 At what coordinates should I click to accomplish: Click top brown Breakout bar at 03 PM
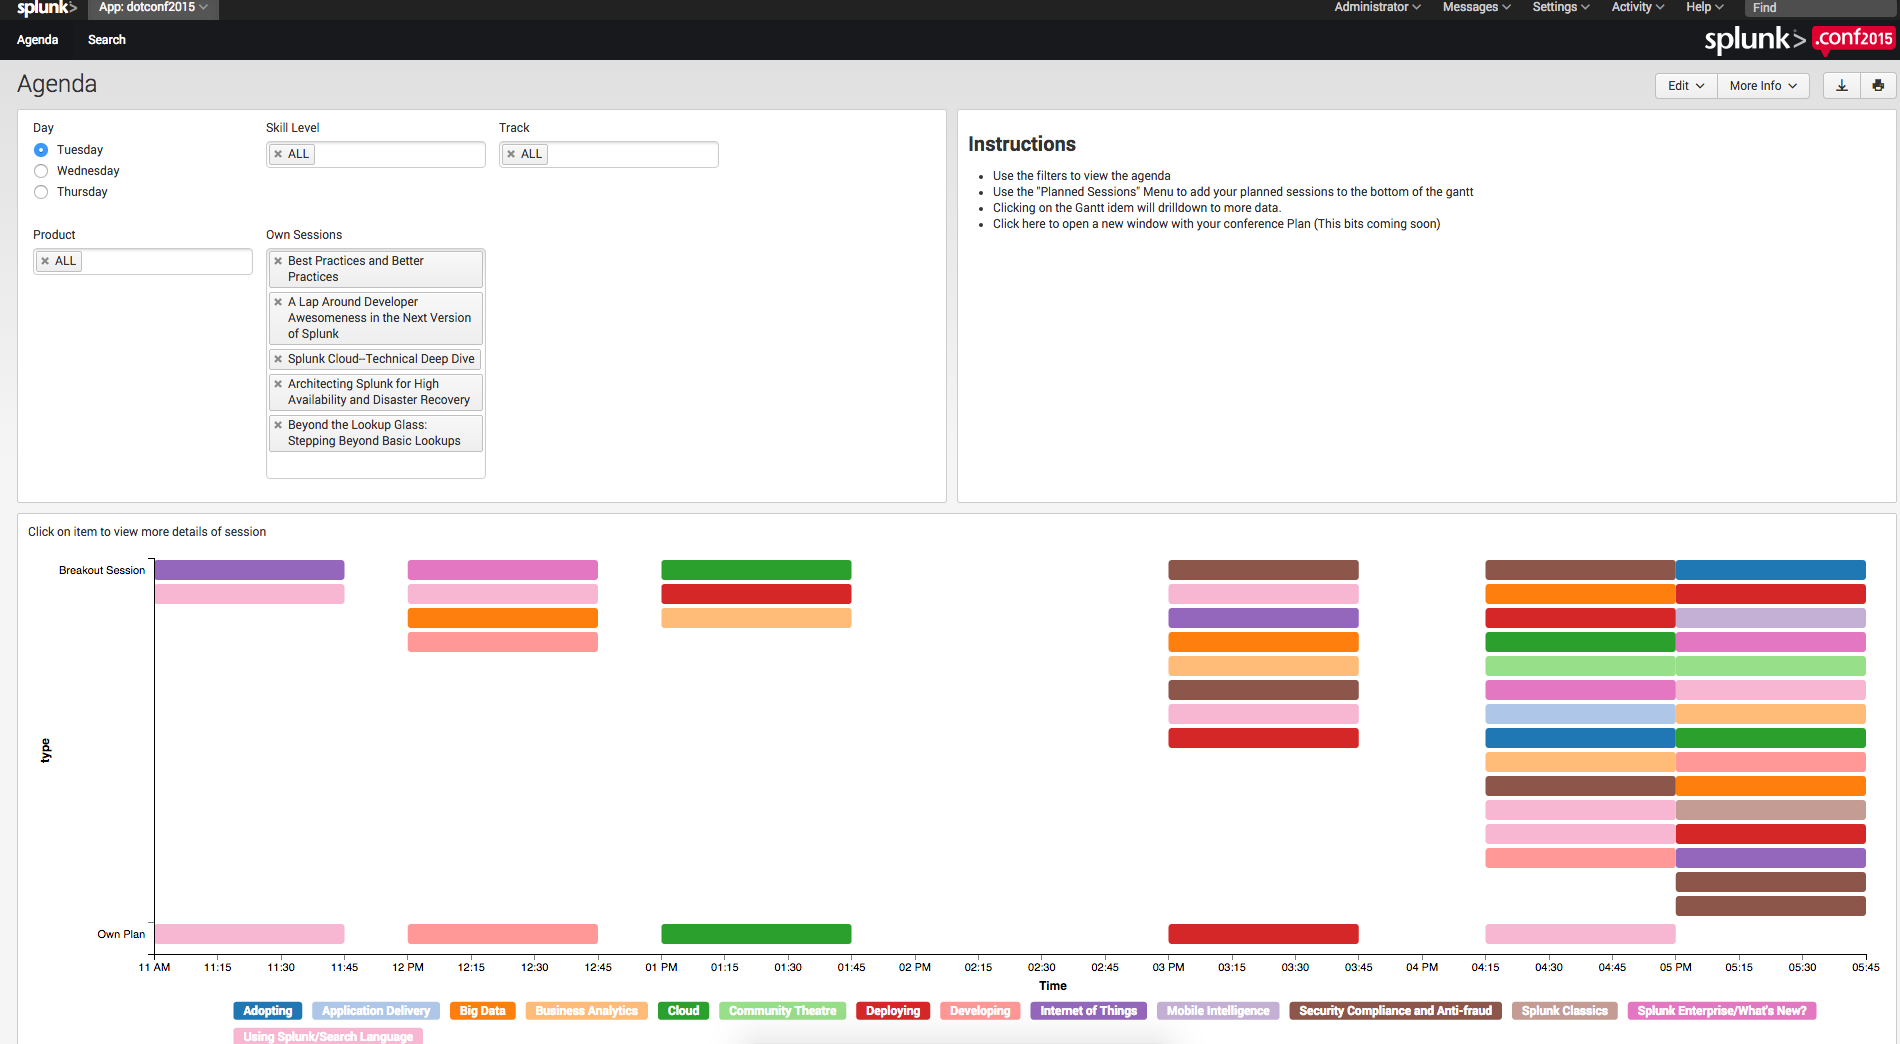point(1263,570)
